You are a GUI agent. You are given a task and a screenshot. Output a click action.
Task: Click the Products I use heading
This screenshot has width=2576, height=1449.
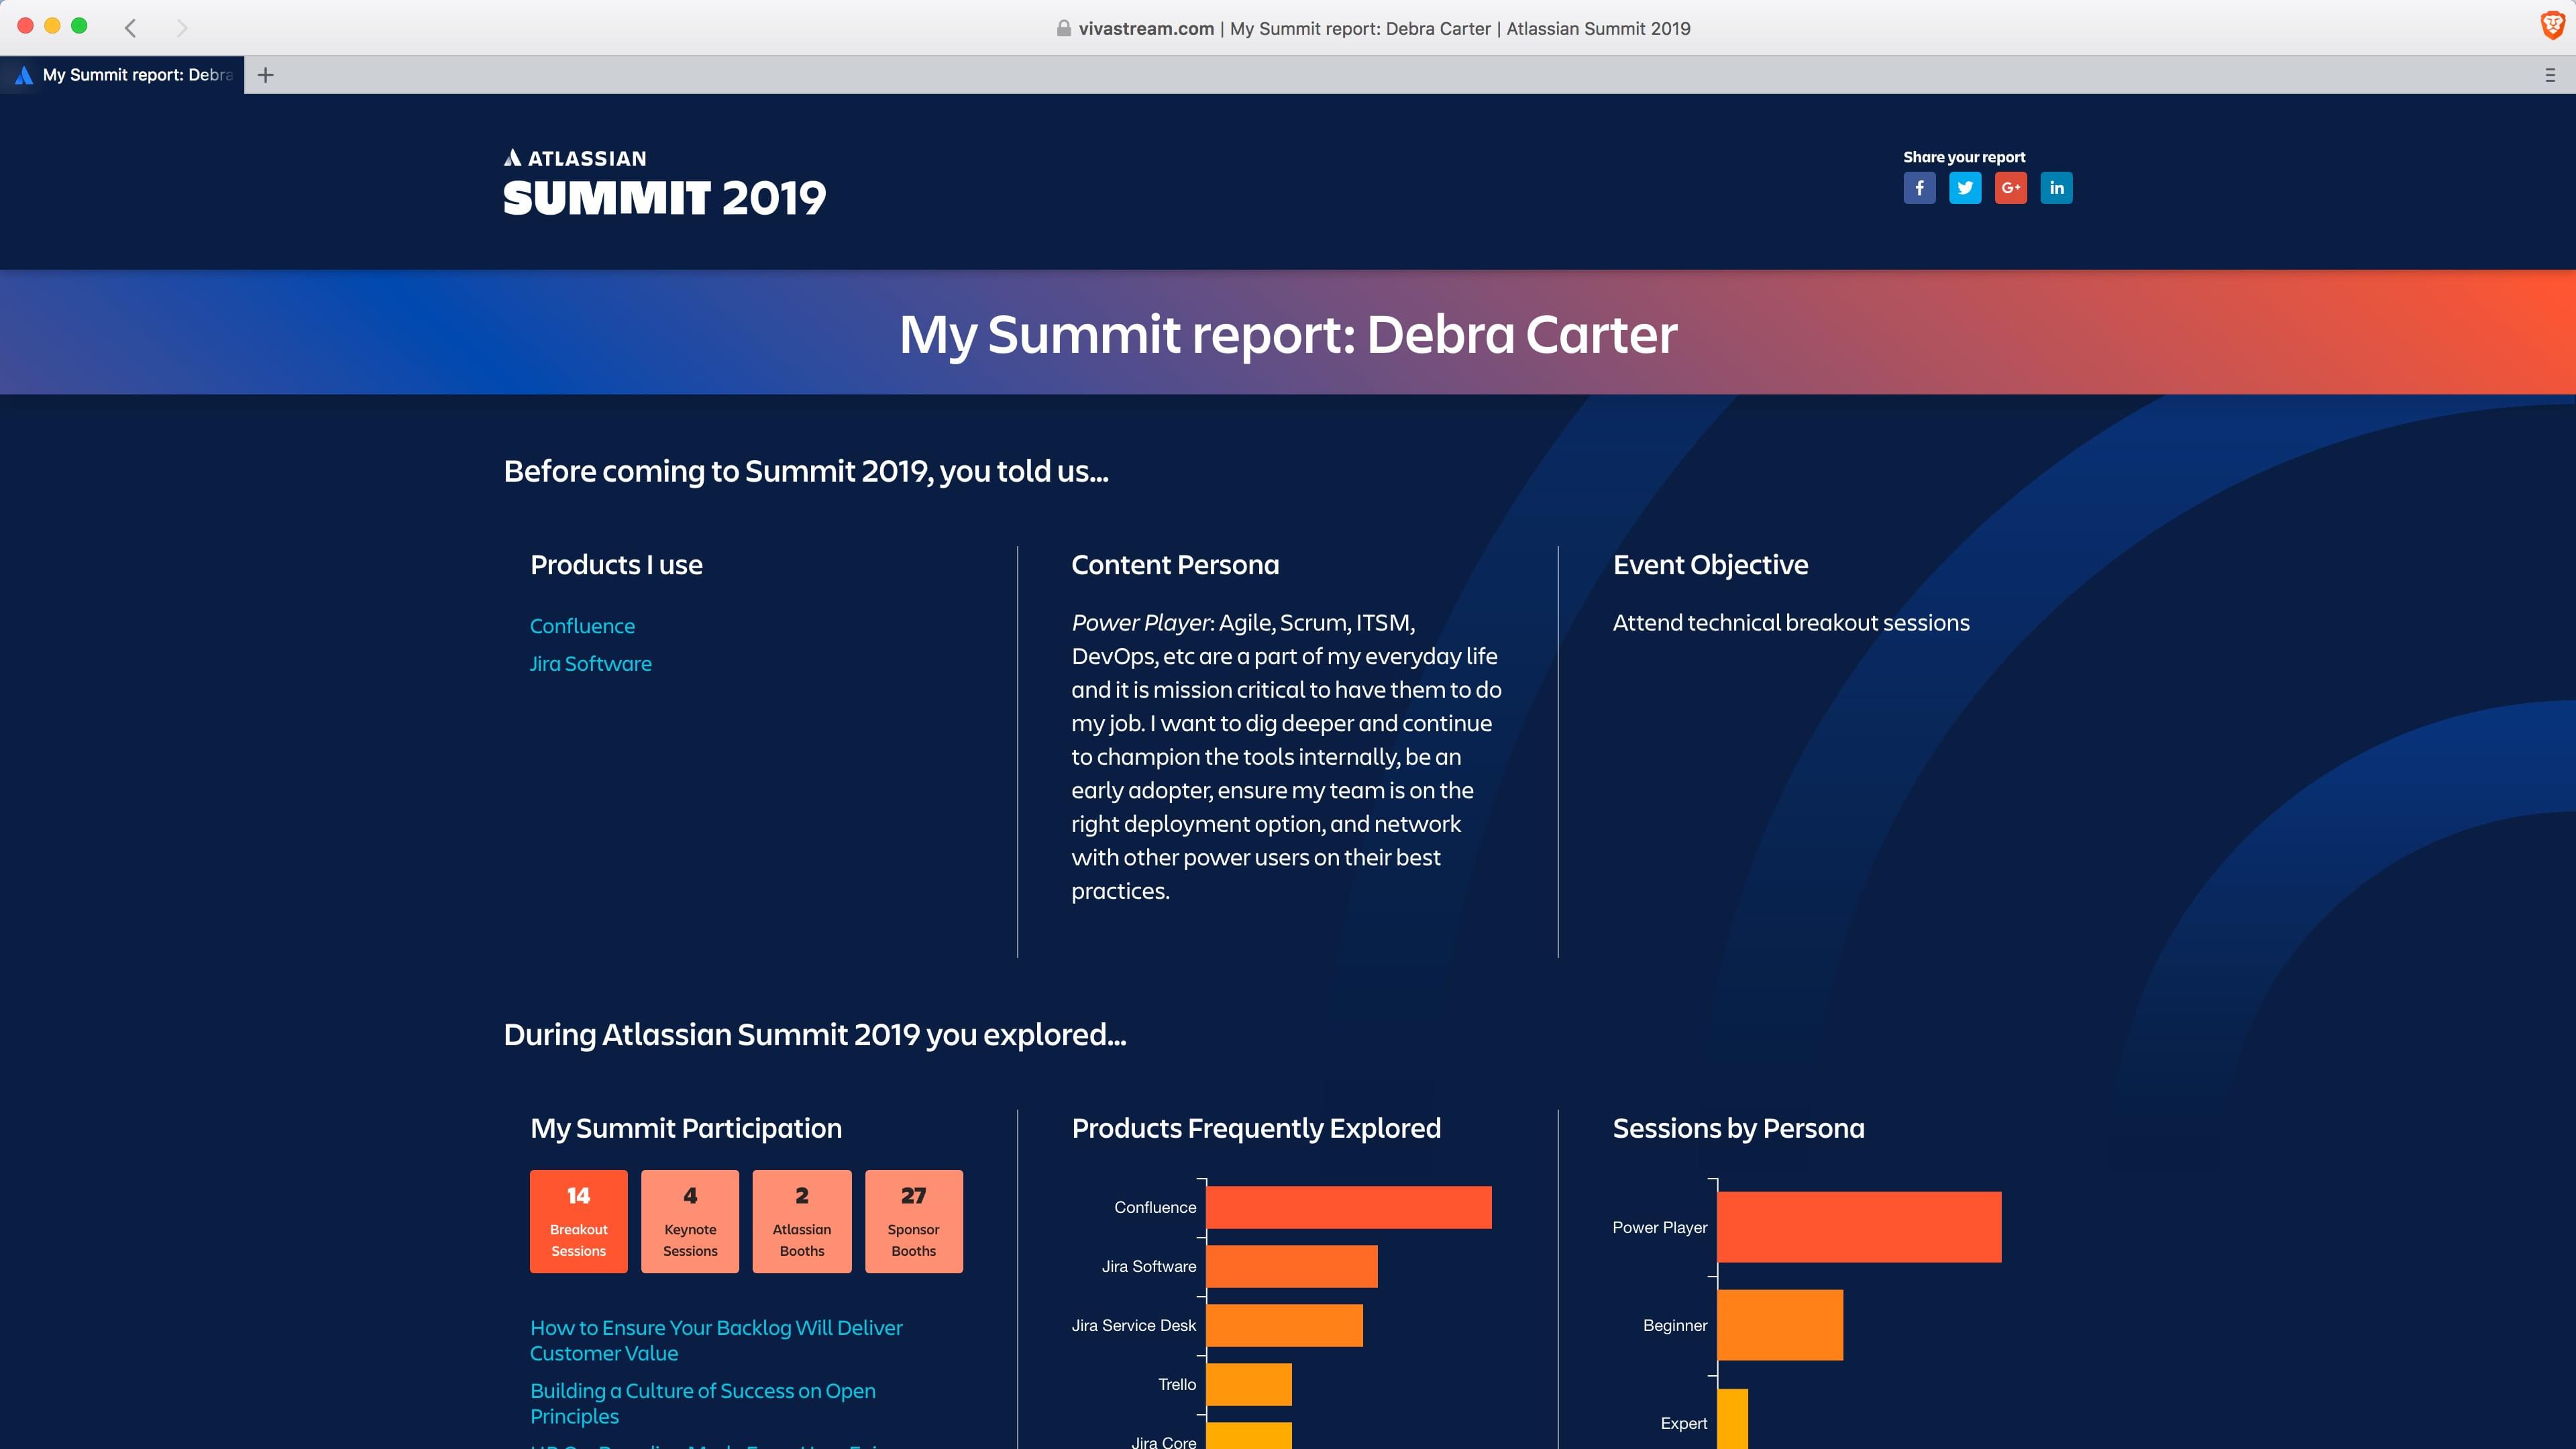point(616,565)
